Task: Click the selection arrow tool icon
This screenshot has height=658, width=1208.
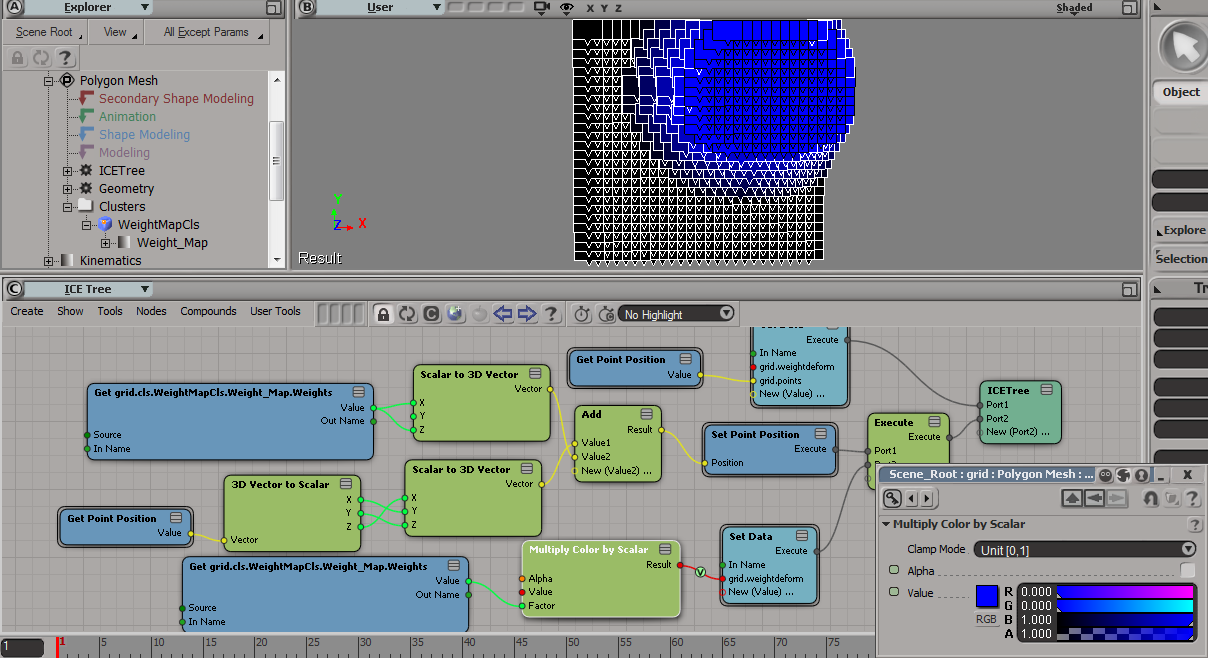Action: click(x=1183, y=45)
